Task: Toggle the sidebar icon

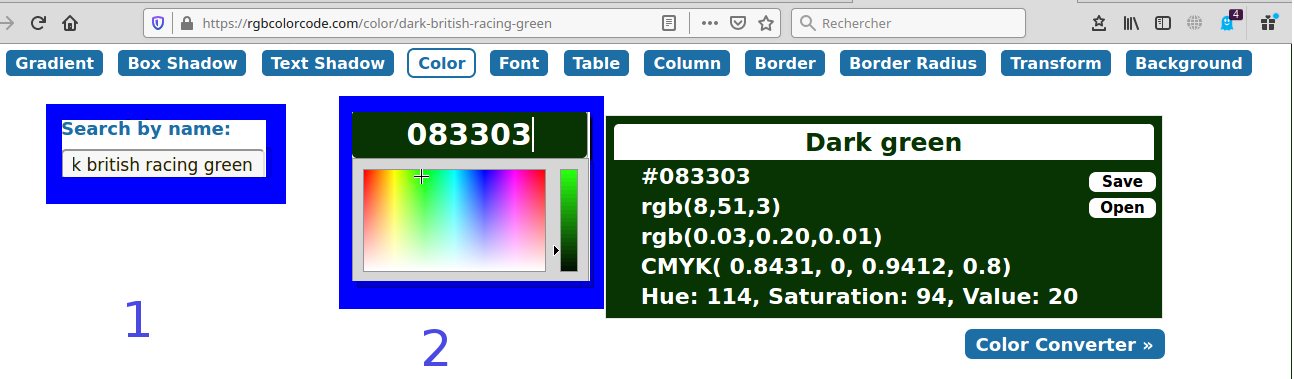Action: pos(1163,22)
